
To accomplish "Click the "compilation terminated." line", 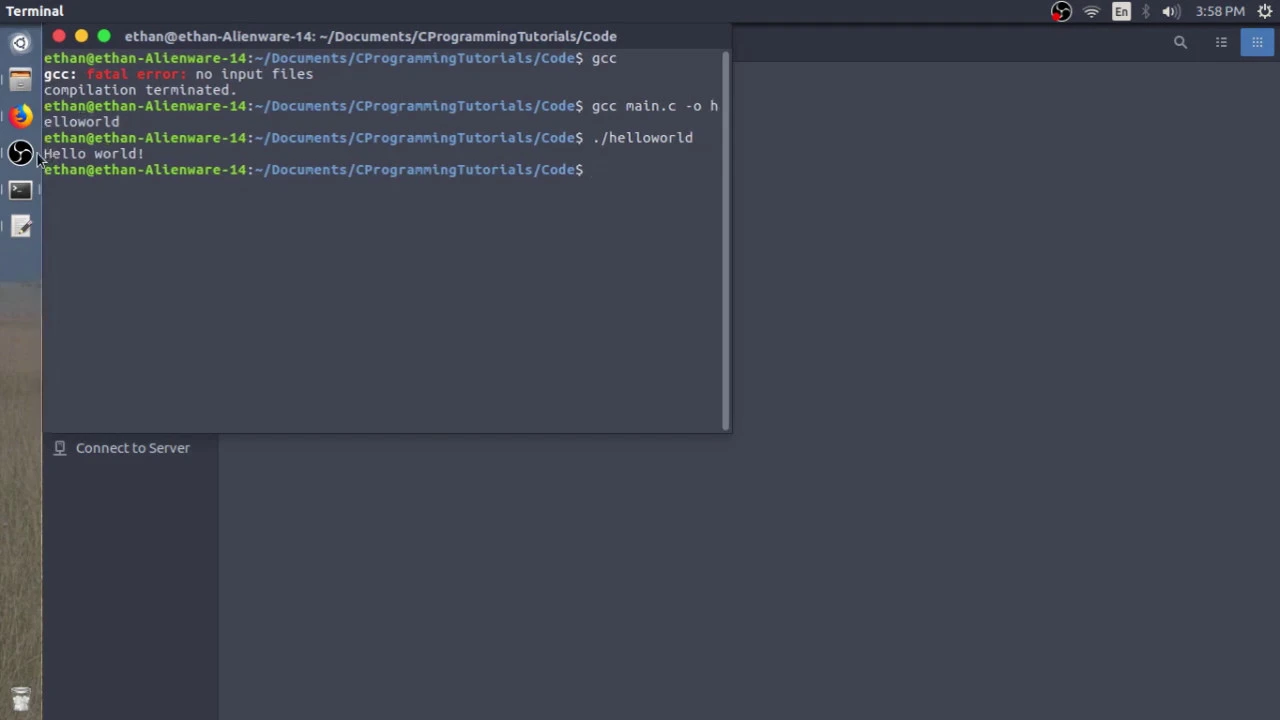I will point(140,89).
